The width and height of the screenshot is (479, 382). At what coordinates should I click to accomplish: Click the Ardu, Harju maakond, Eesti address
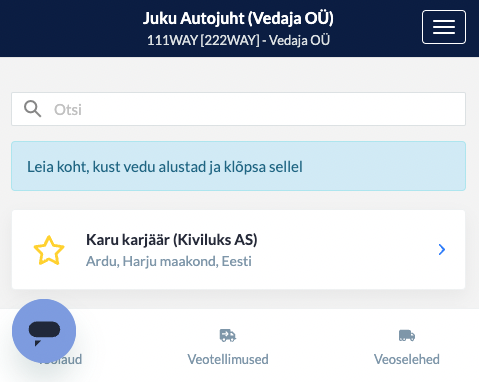tap(169, 261)
